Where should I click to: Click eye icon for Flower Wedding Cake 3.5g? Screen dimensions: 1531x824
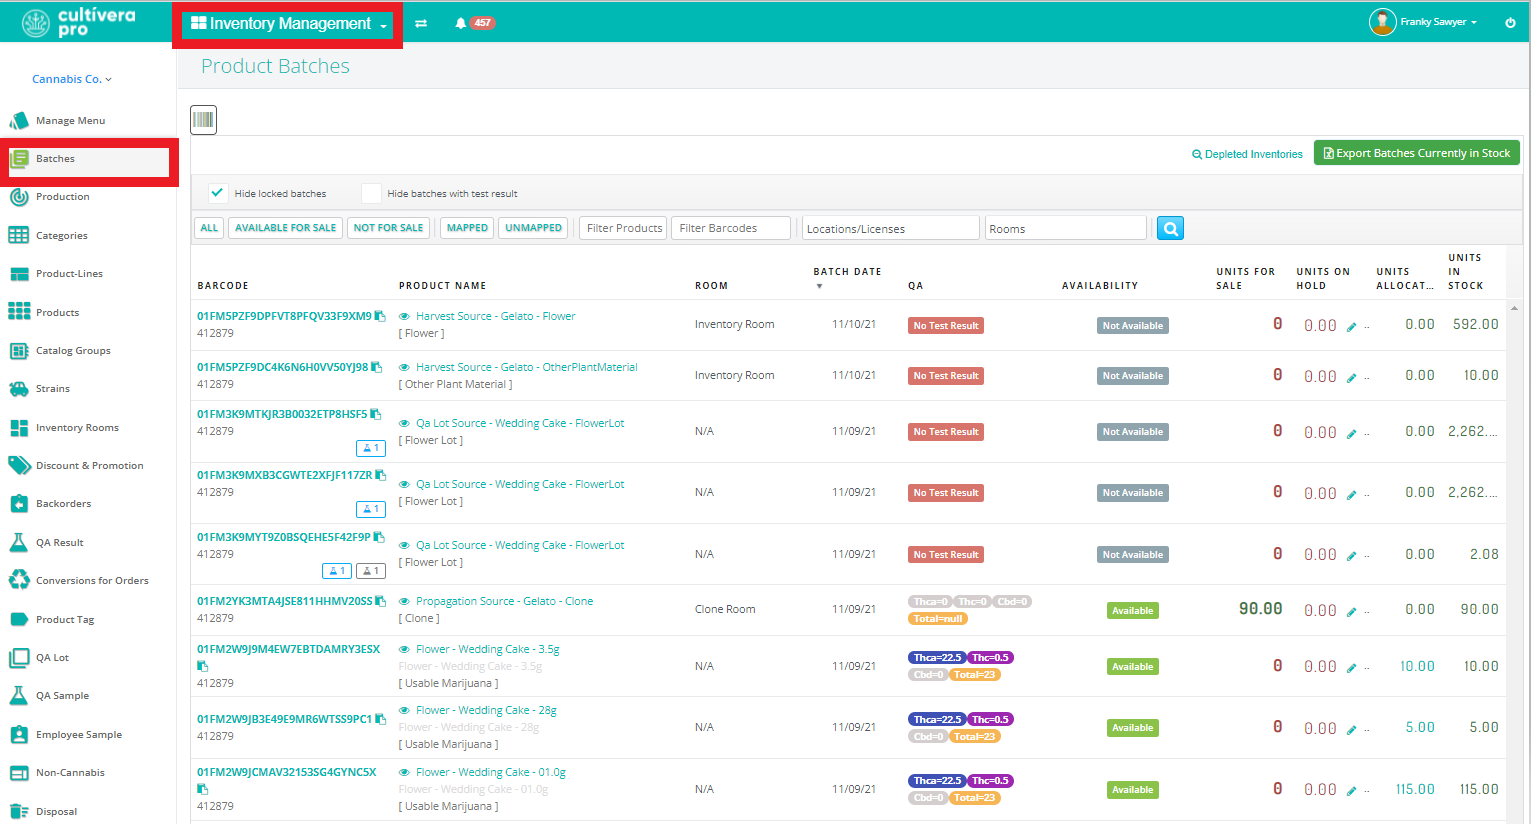click(404, 650)
